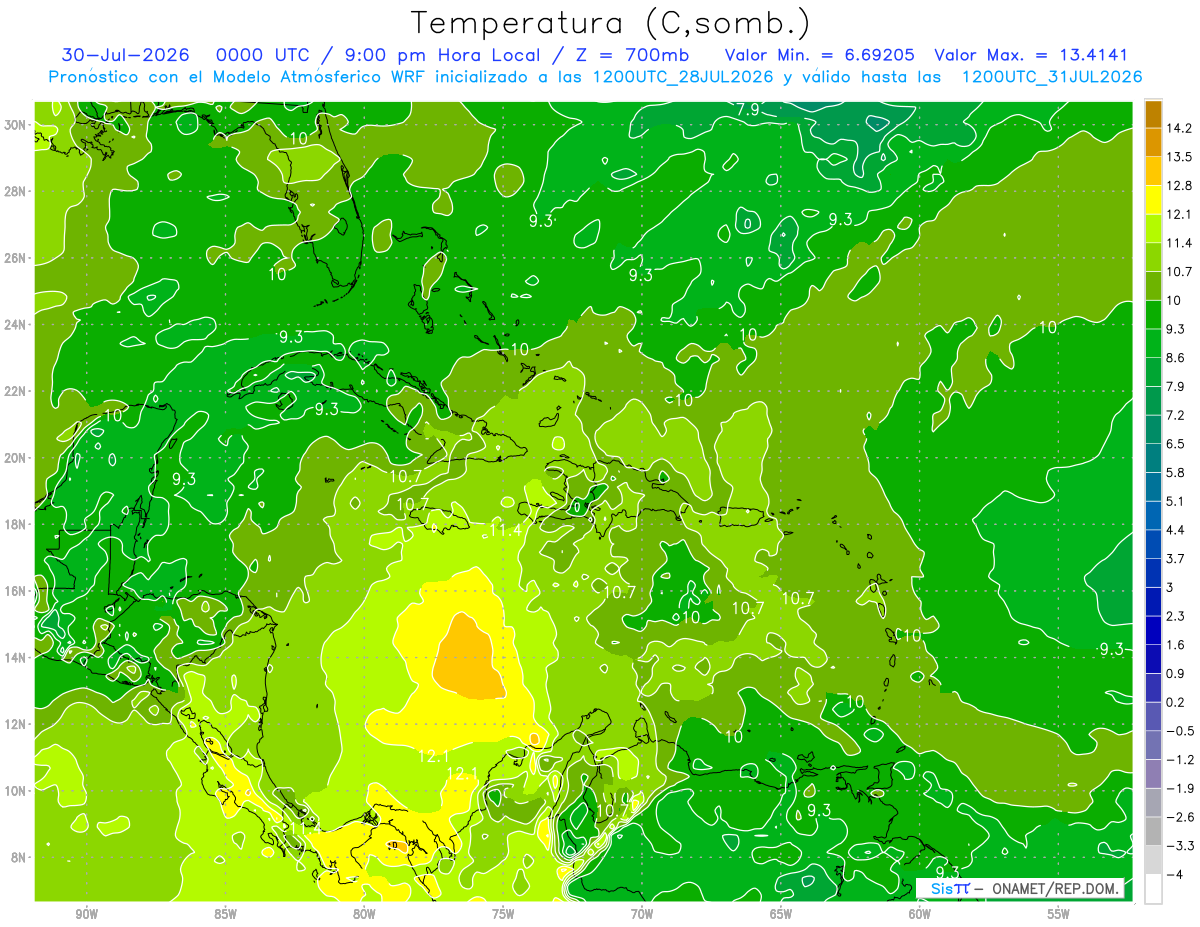This screenshot has height=927, width=1200.
Task: Click the "-1.9" colorbar scale value
Action: click(x=1181, y=788)
